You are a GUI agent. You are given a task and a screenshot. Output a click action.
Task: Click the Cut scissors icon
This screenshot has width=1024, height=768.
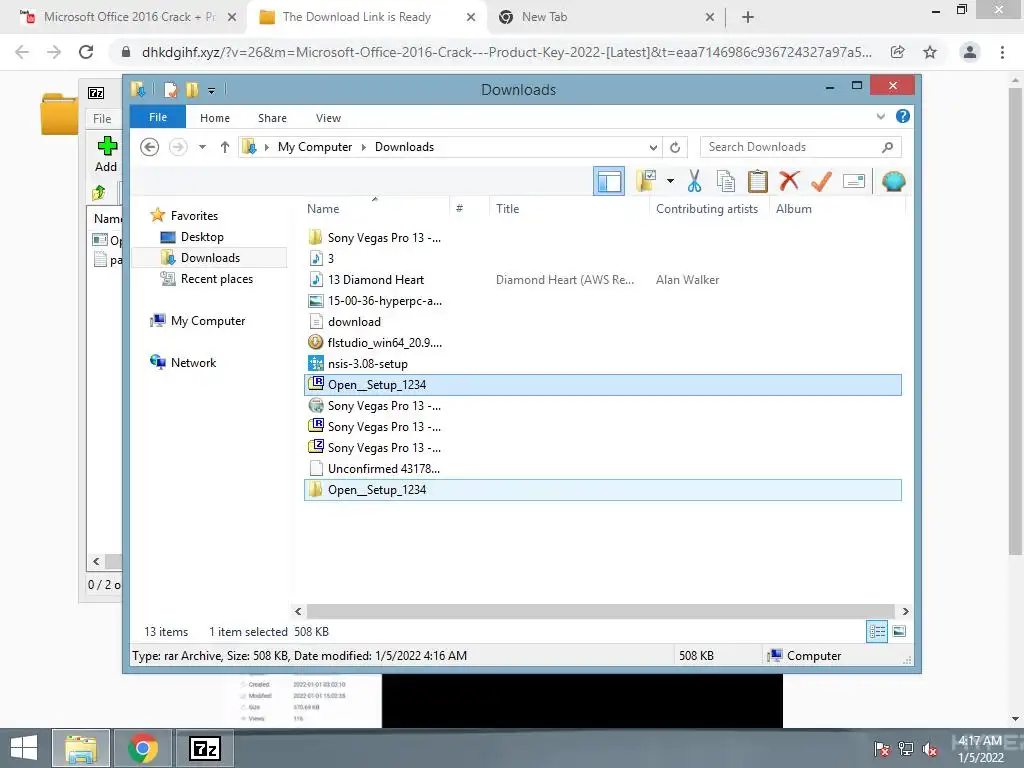[694, 181]
